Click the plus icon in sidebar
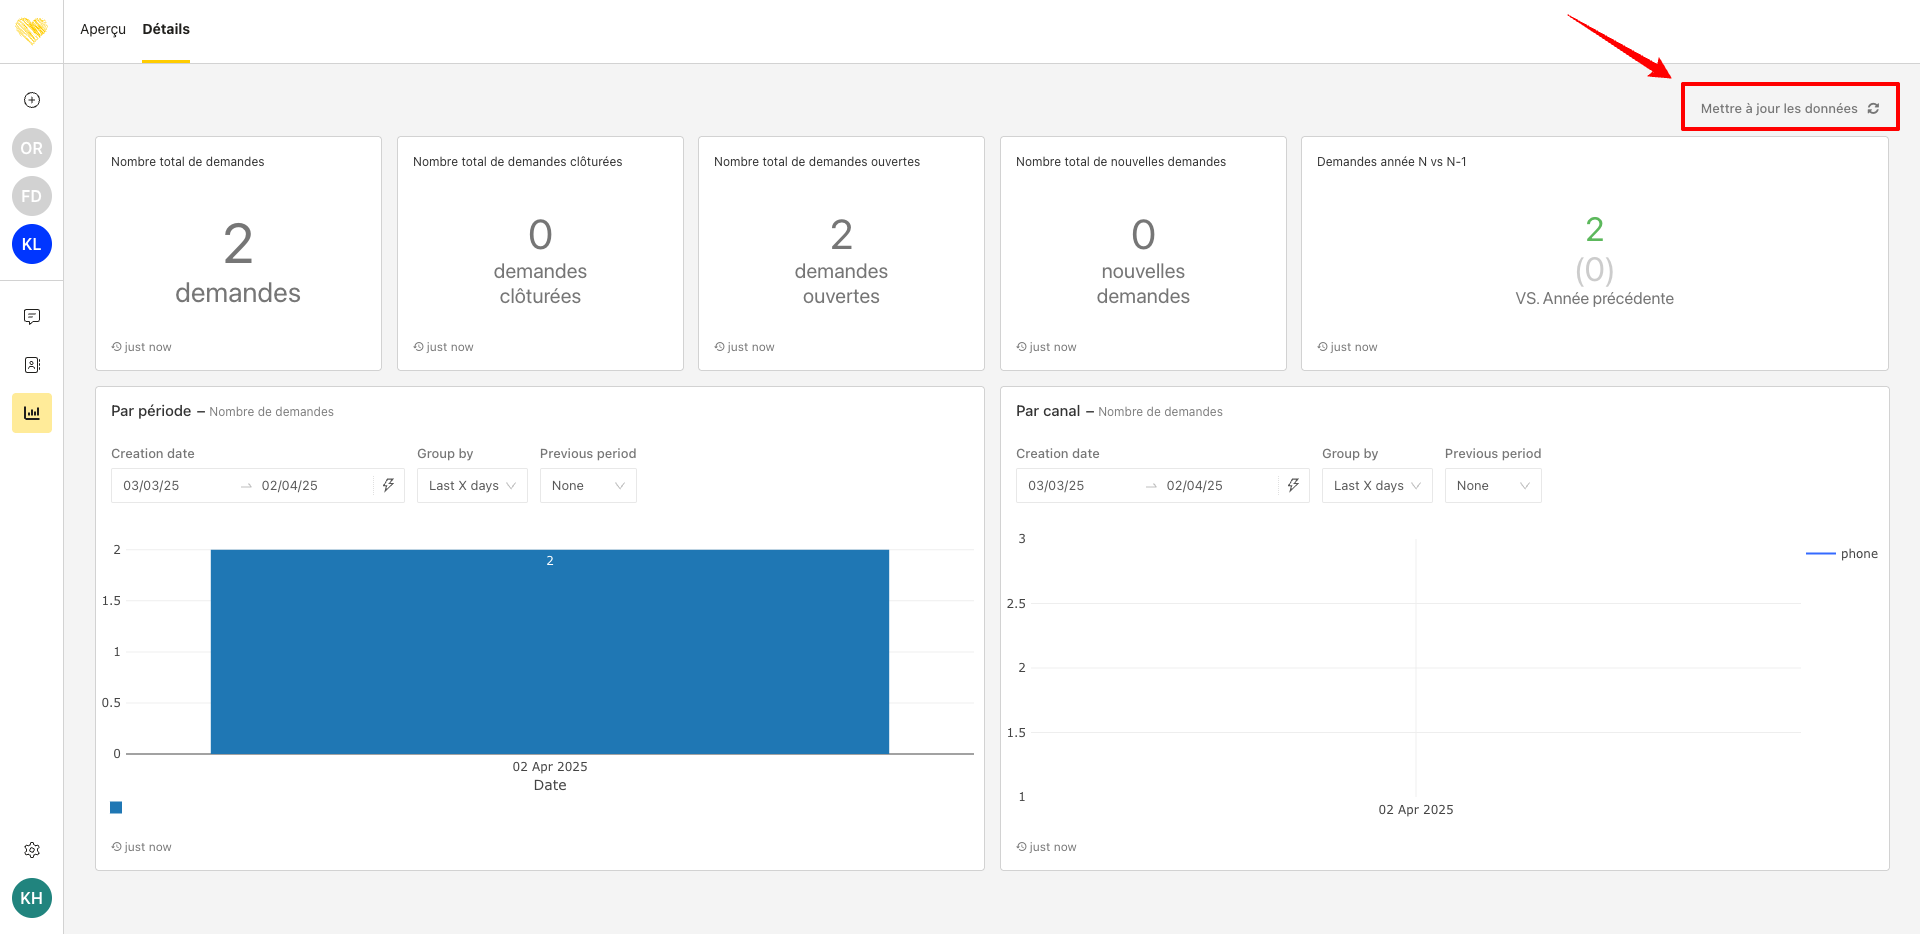Viewport: 1920px width, 934px height. (x=32, y=100)
